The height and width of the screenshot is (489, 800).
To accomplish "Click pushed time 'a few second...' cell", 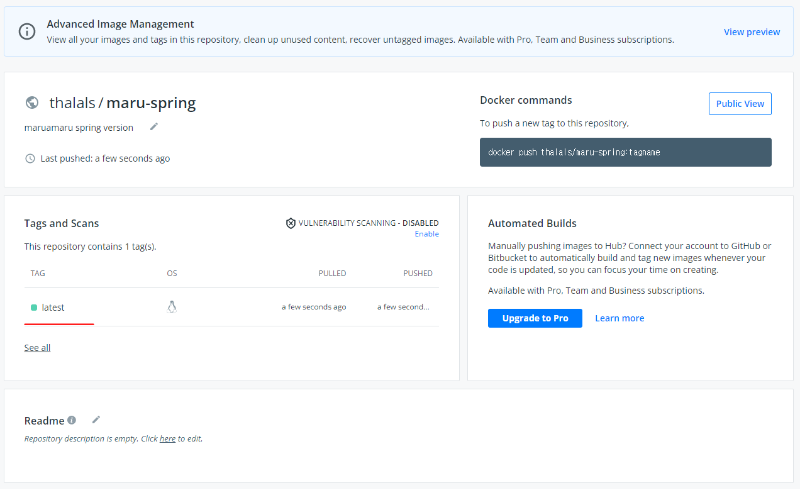I will point(403,307).
